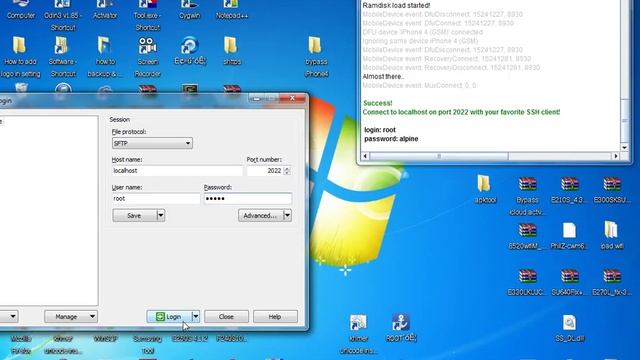Click the 'Connect to localhost on port 2022' message

coord(461,112)
